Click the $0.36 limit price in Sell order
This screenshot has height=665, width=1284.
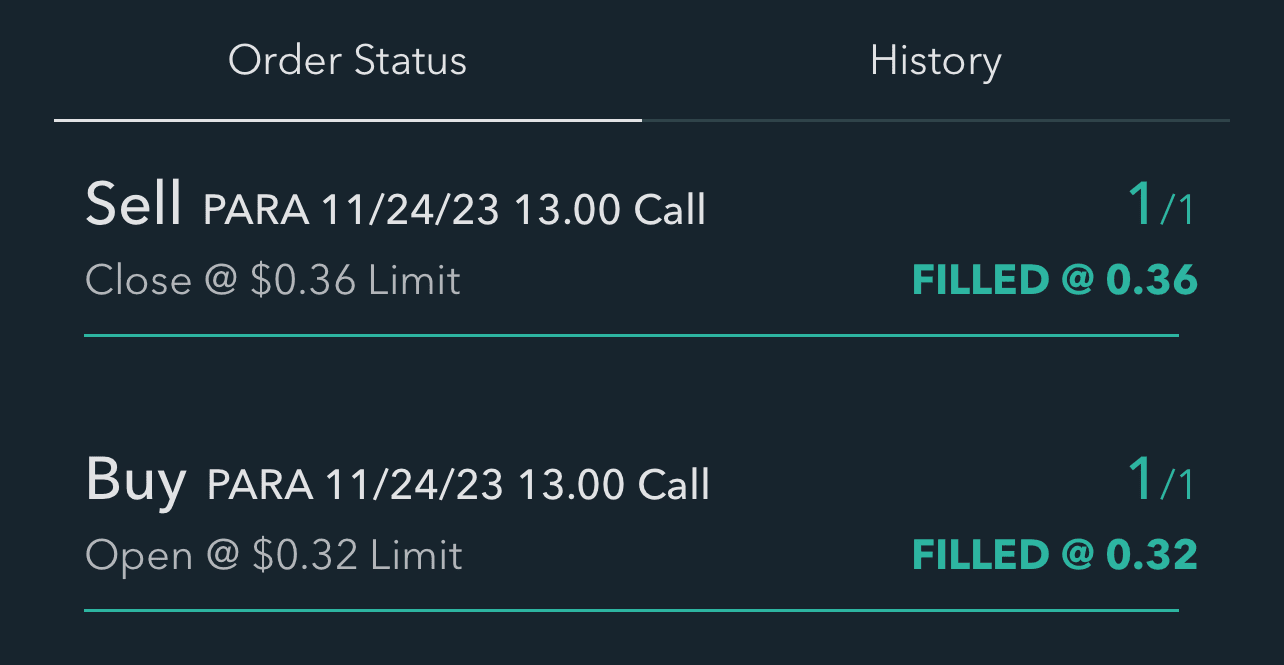303,280
